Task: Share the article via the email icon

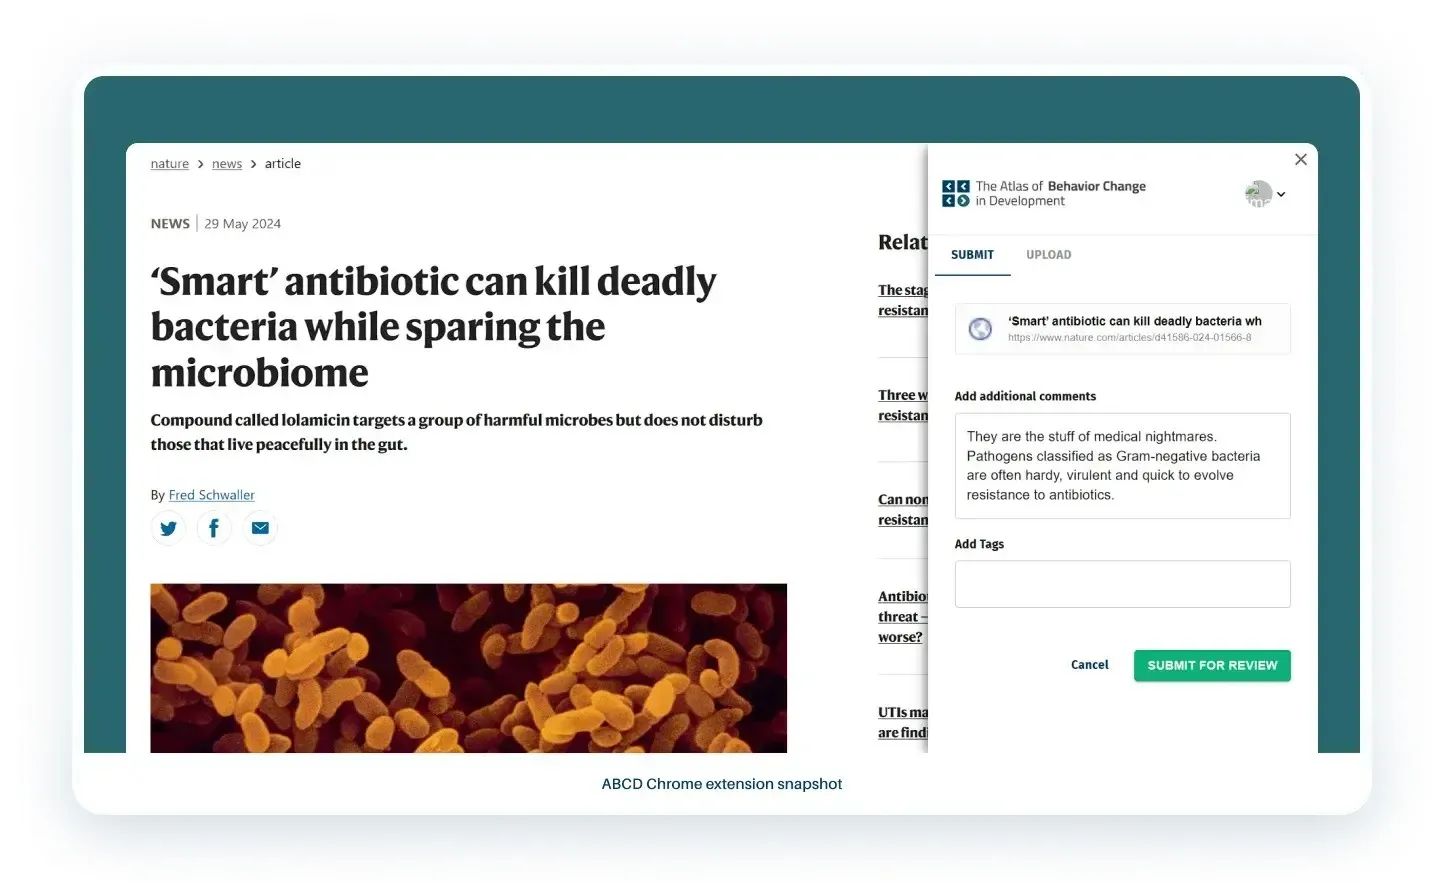Action: pos(260,528)
